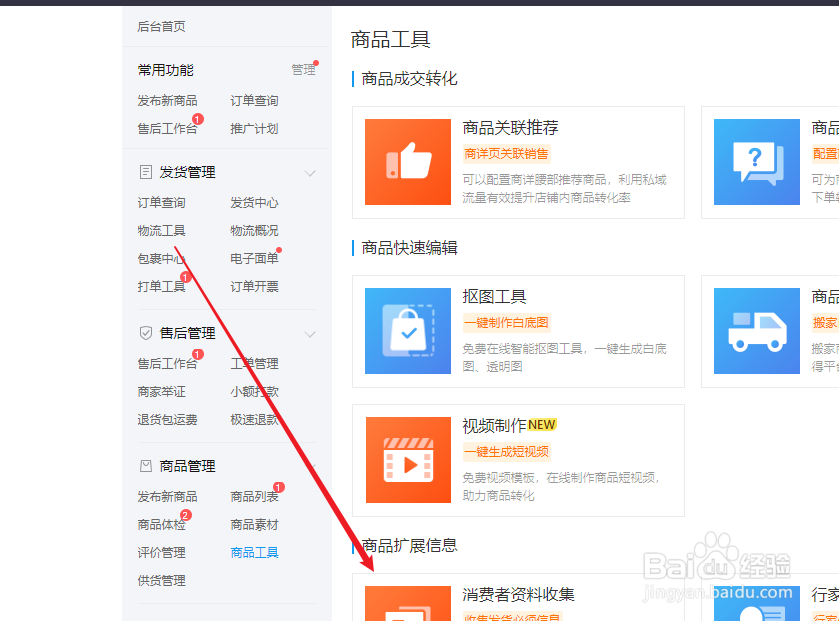Image resolution: width=839 pixels, height=621 pixels.
Task: Click 订单查询 under 常用功能
Action: tap(254, 101)
